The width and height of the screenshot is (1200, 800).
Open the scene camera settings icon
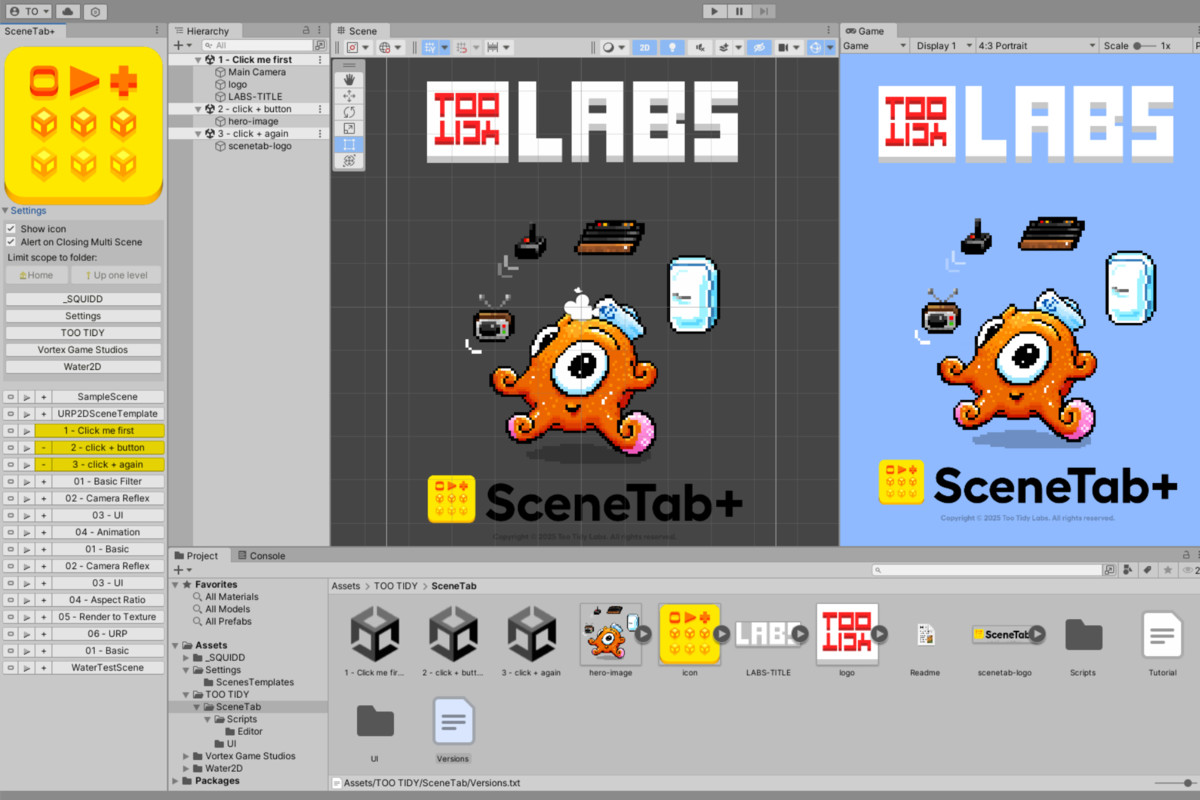click(787, 47)
